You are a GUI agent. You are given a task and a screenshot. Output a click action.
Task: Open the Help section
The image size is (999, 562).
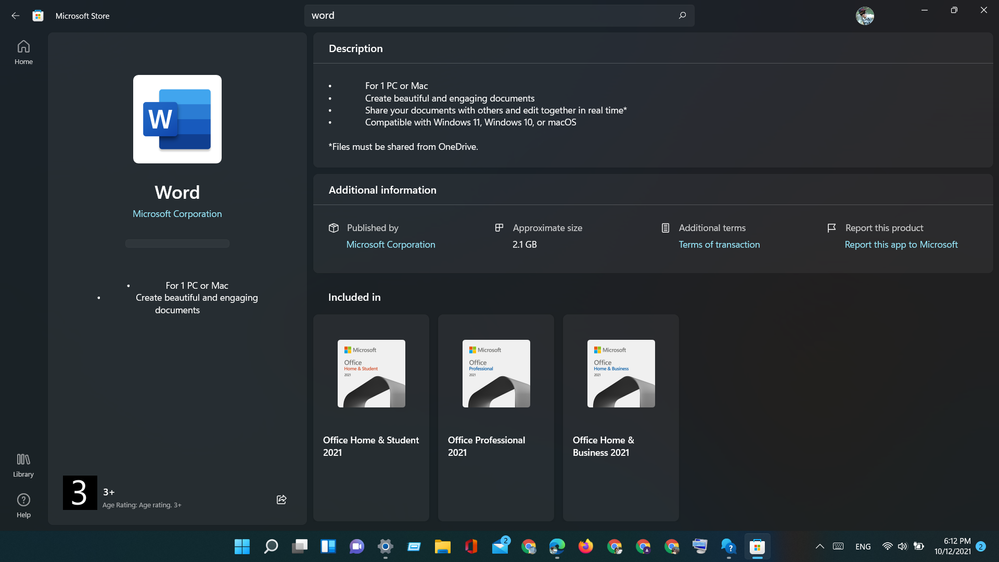pos(24,505)
